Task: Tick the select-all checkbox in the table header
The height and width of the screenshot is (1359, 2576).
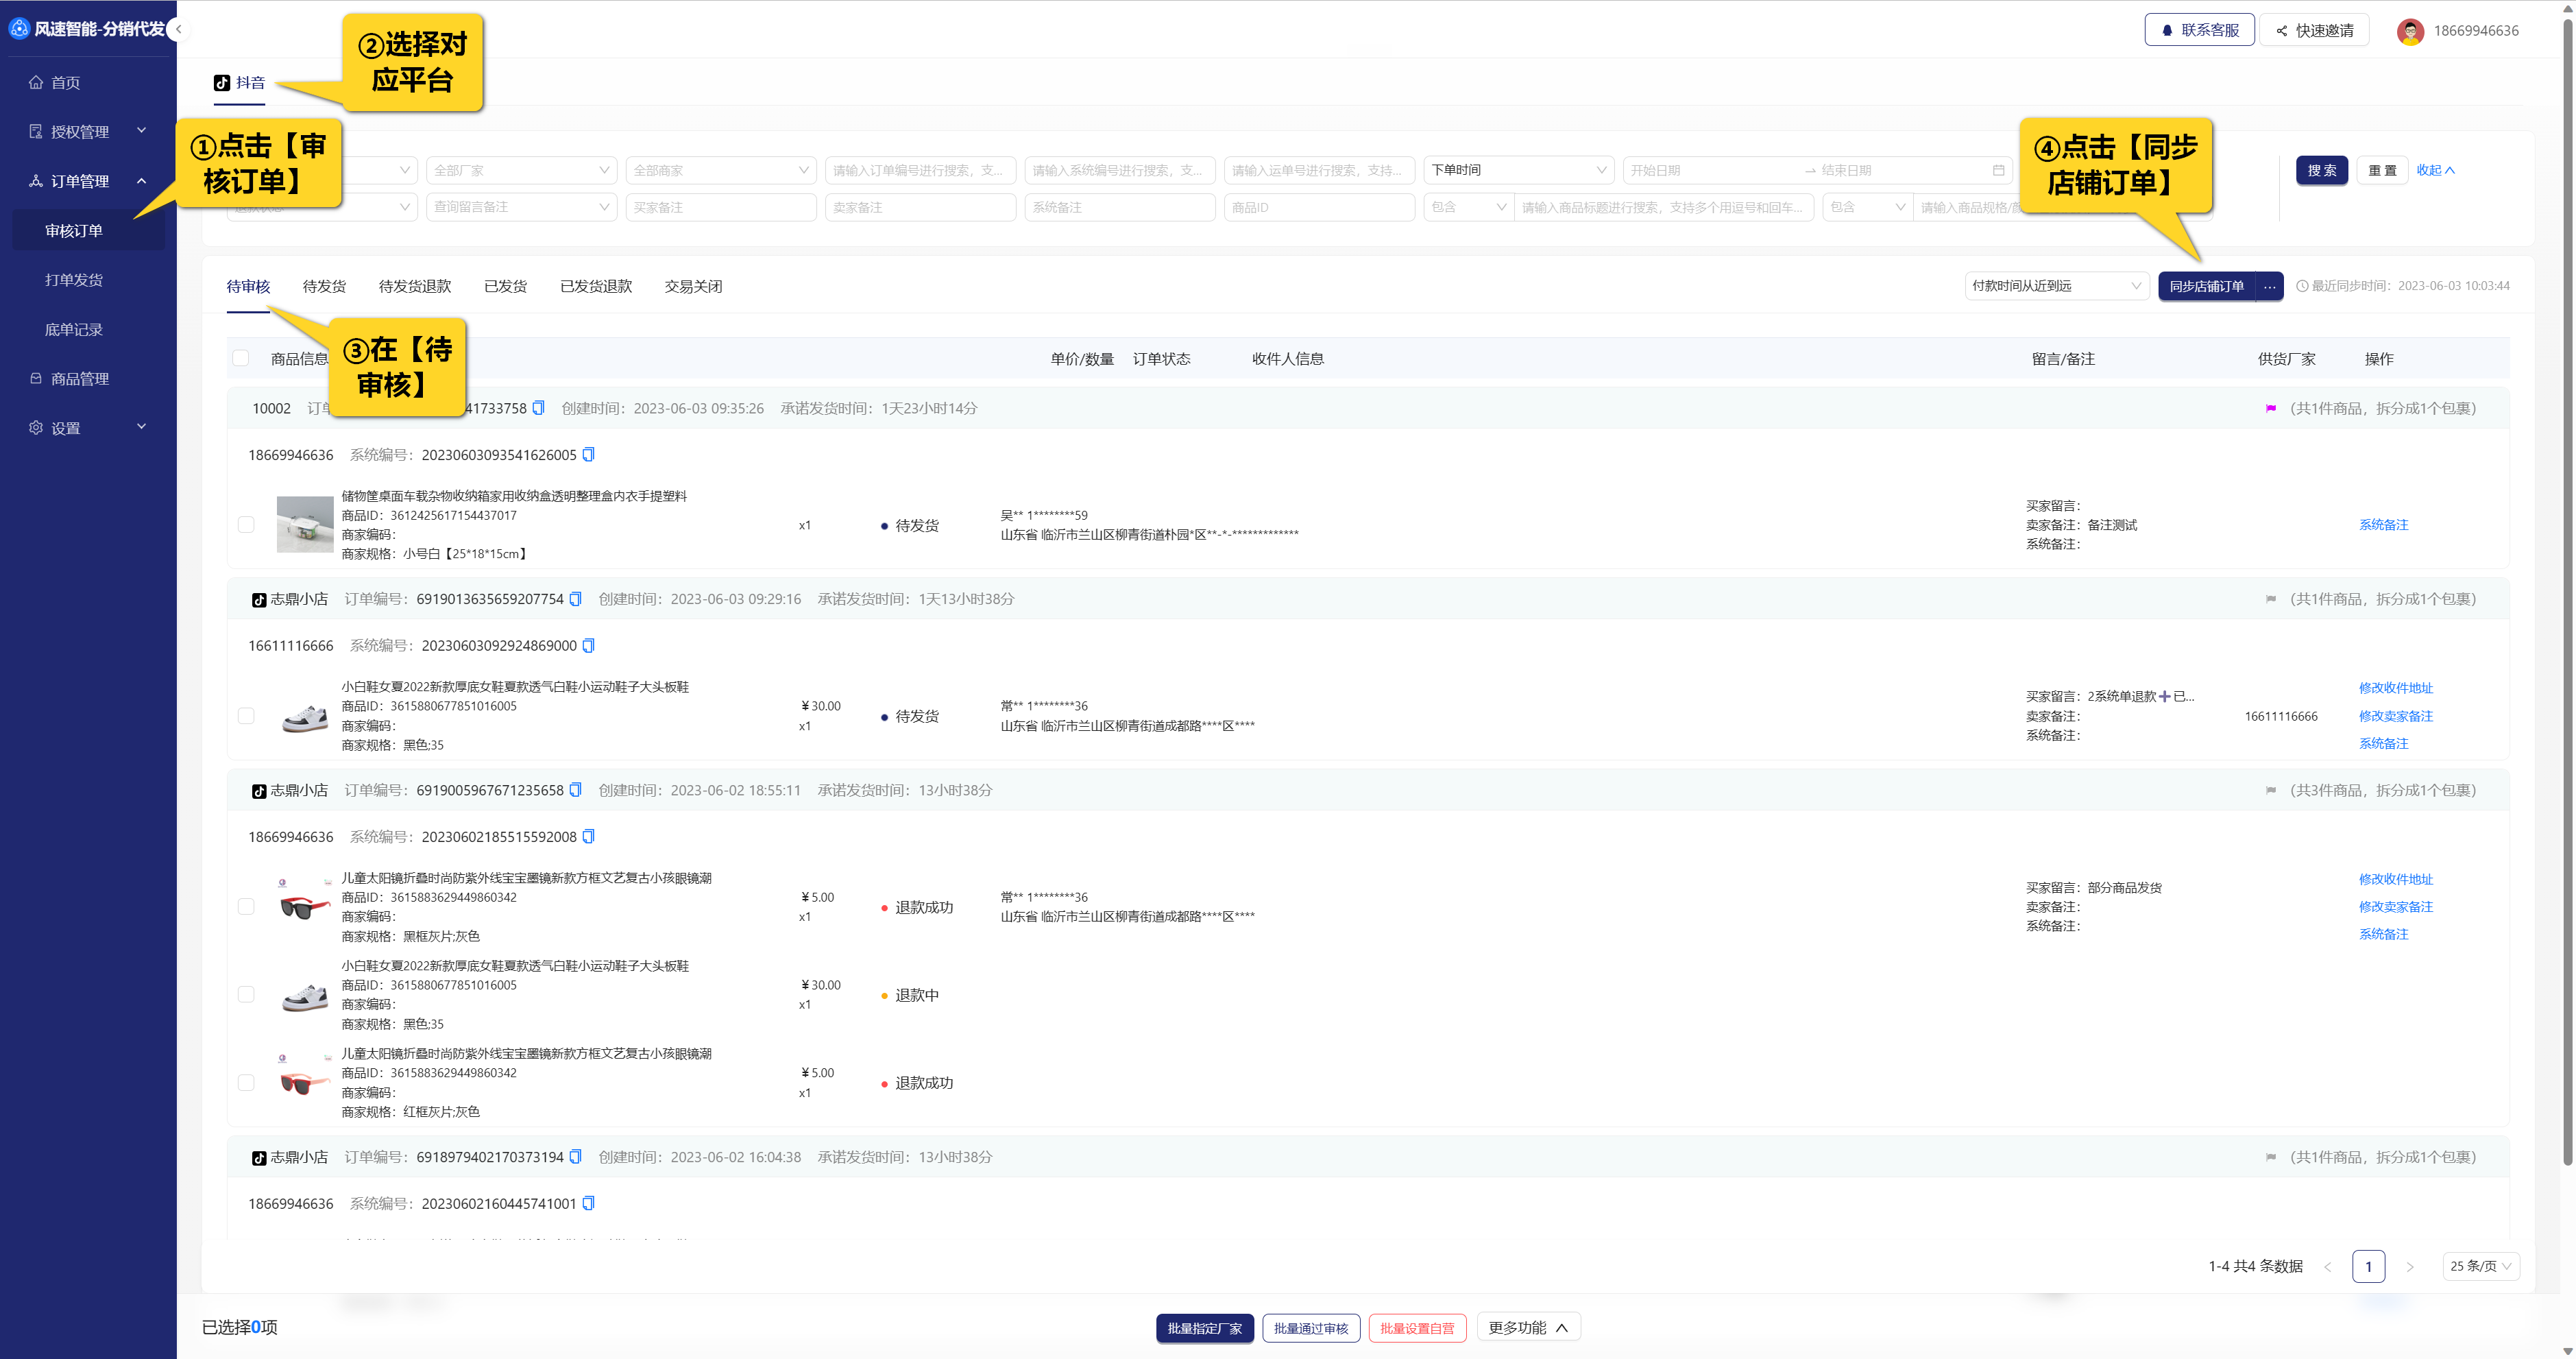Action: point(241,358)
